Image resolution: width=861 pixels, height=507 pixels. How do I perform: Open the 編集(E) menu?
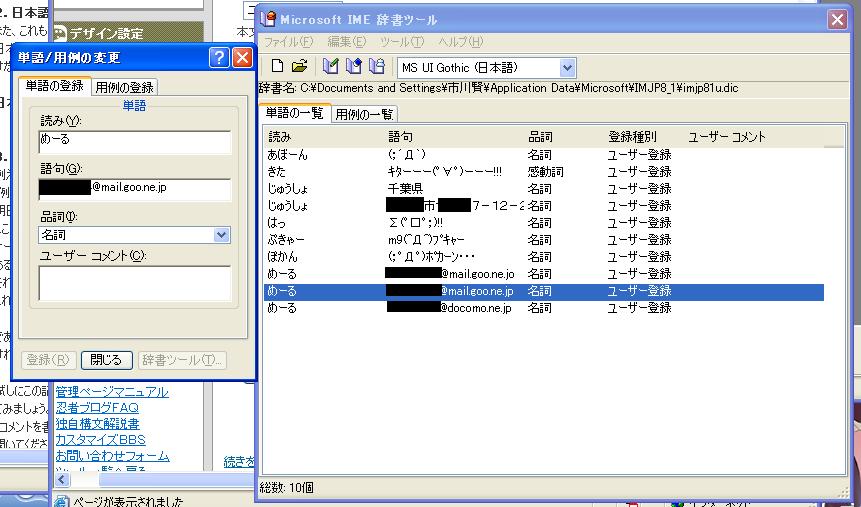click(x=346, y=42)
